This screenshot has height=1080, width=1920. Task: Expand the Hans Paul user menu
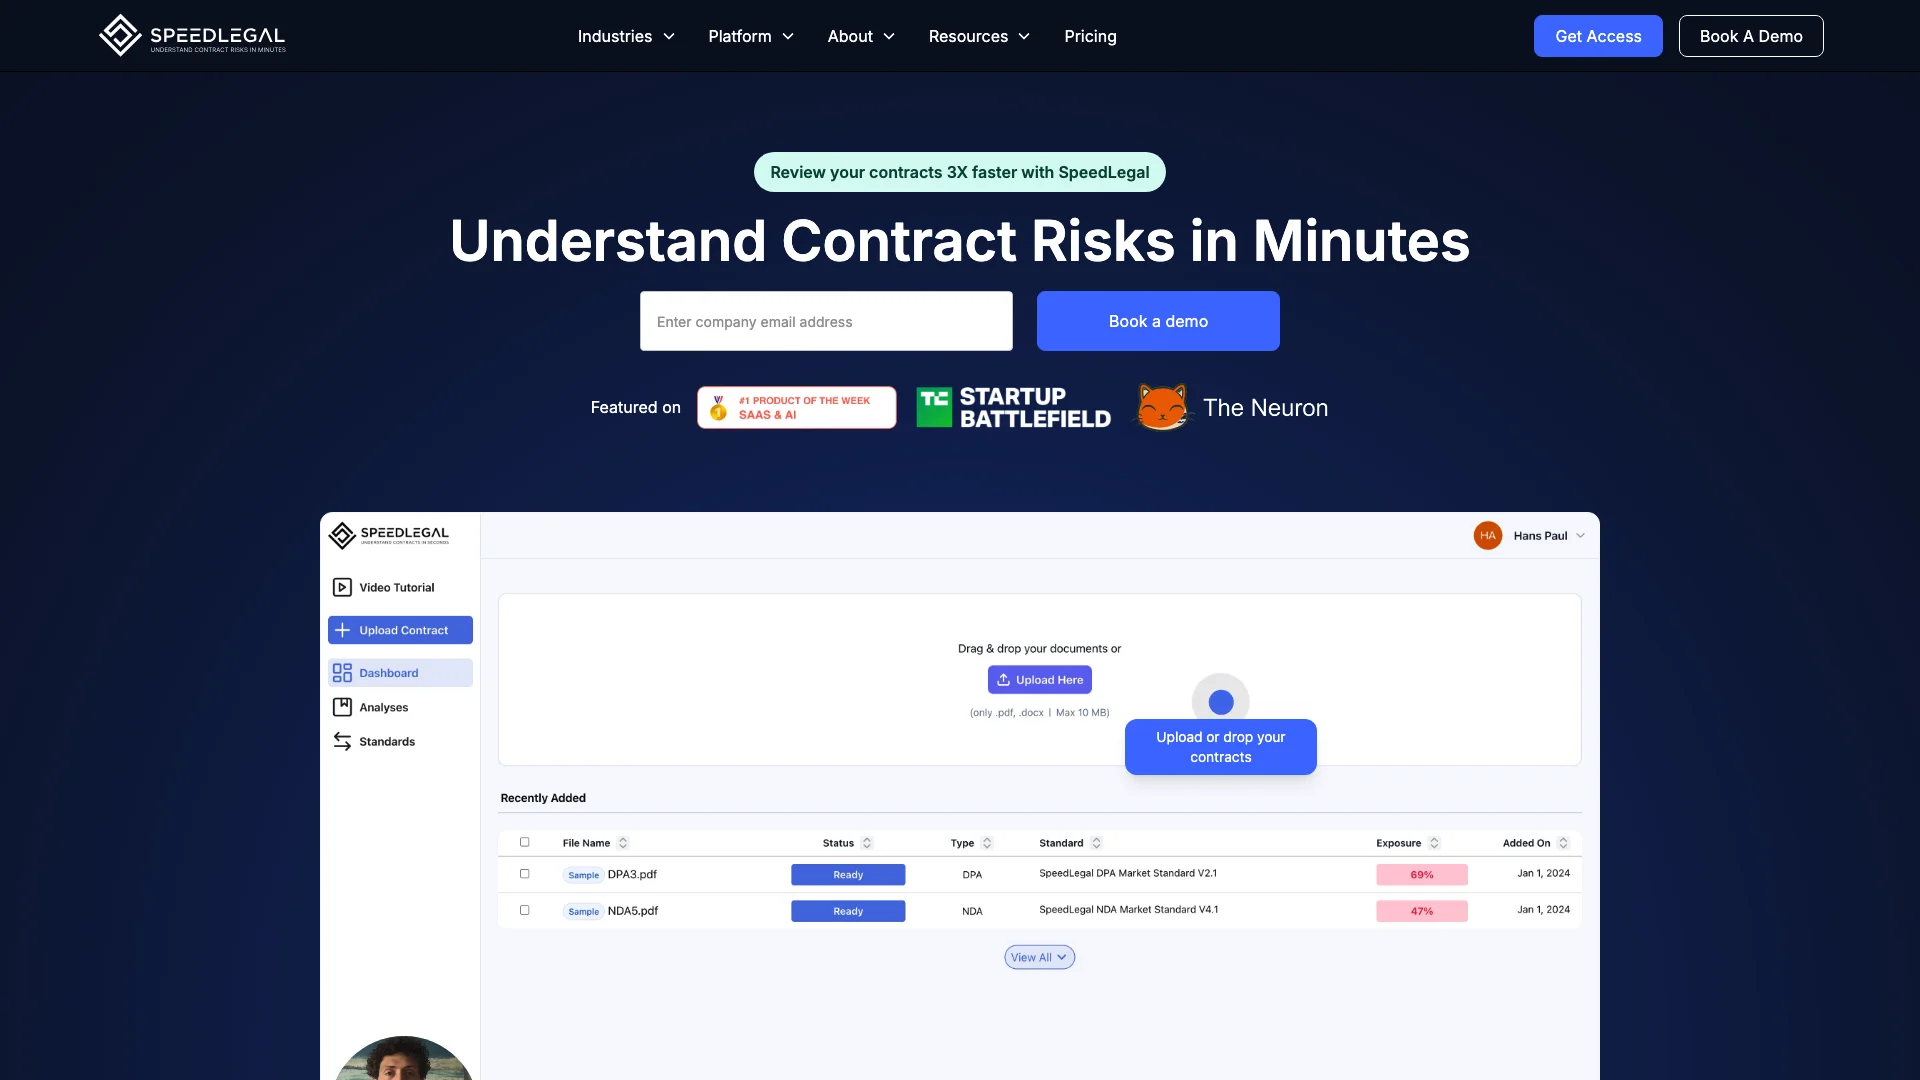tap(1580, 535)
